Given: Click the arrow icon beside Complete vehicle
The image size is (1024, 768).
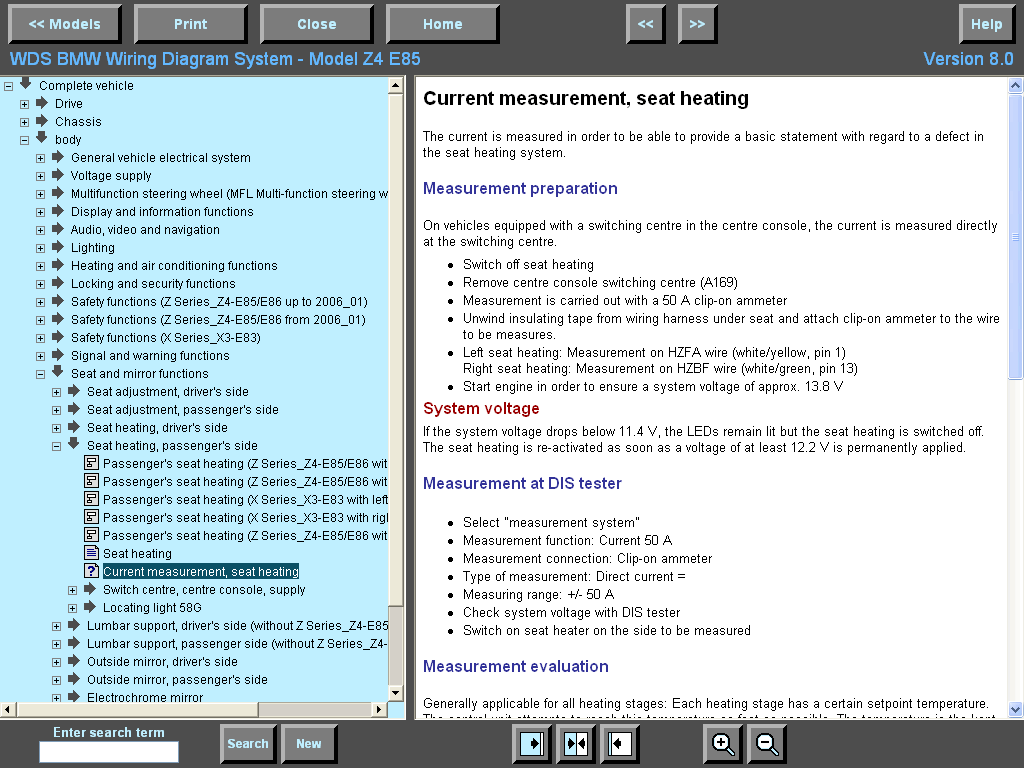Looking at the screenshot, I should [x=26, y=84].
